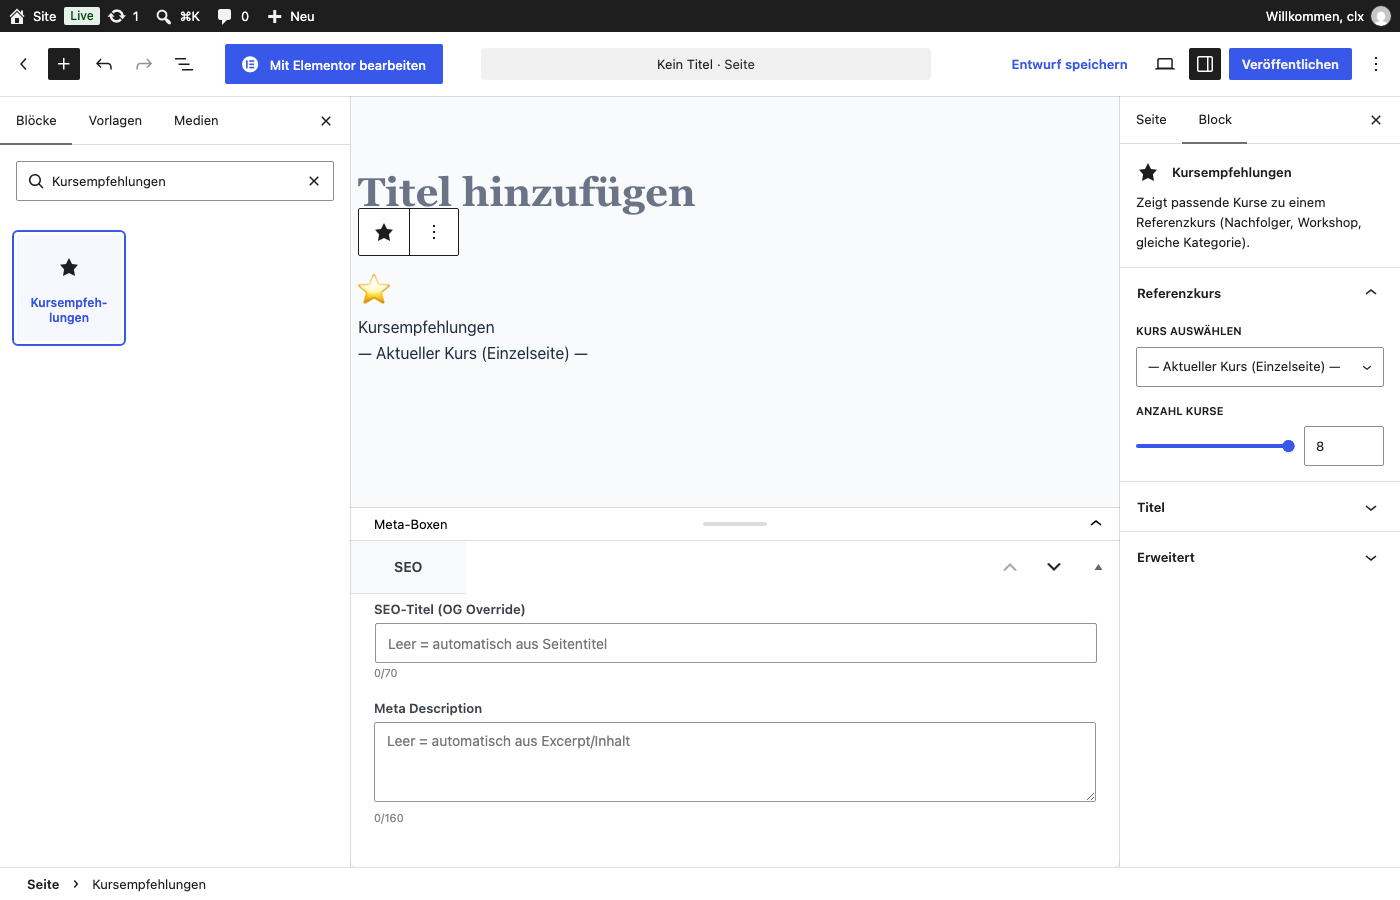Toggle the block inserter plus button
The width and height of the screenshot is (1400, 900).
(64, 64)
